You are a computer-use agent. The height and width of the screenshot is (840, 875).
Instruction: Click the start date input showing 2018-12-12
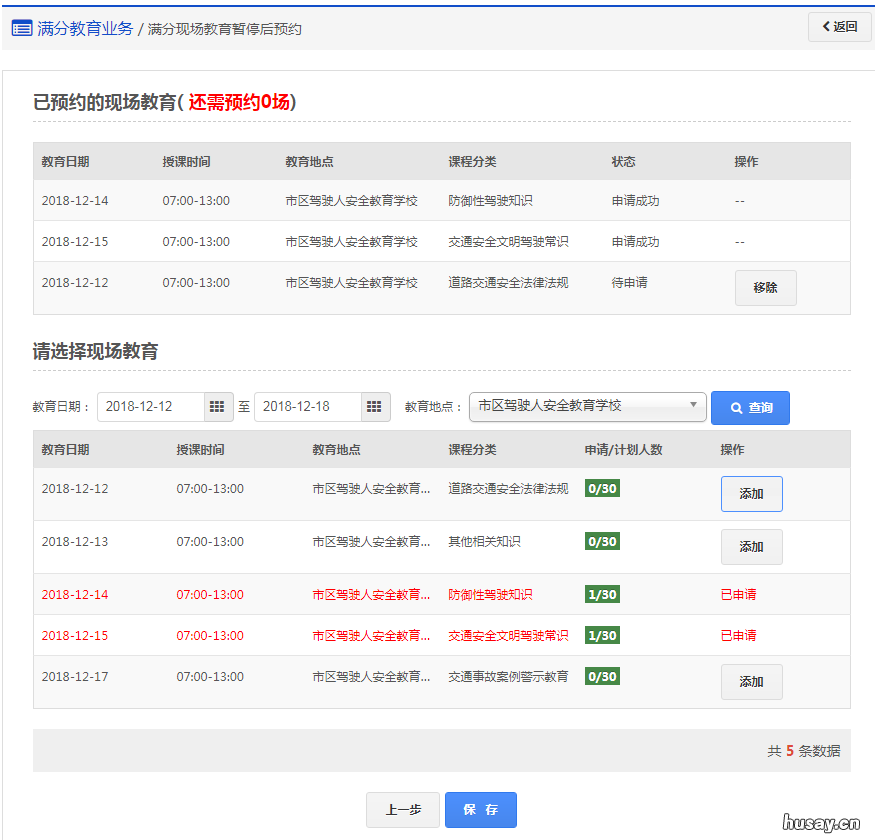(x=150, y=407)
